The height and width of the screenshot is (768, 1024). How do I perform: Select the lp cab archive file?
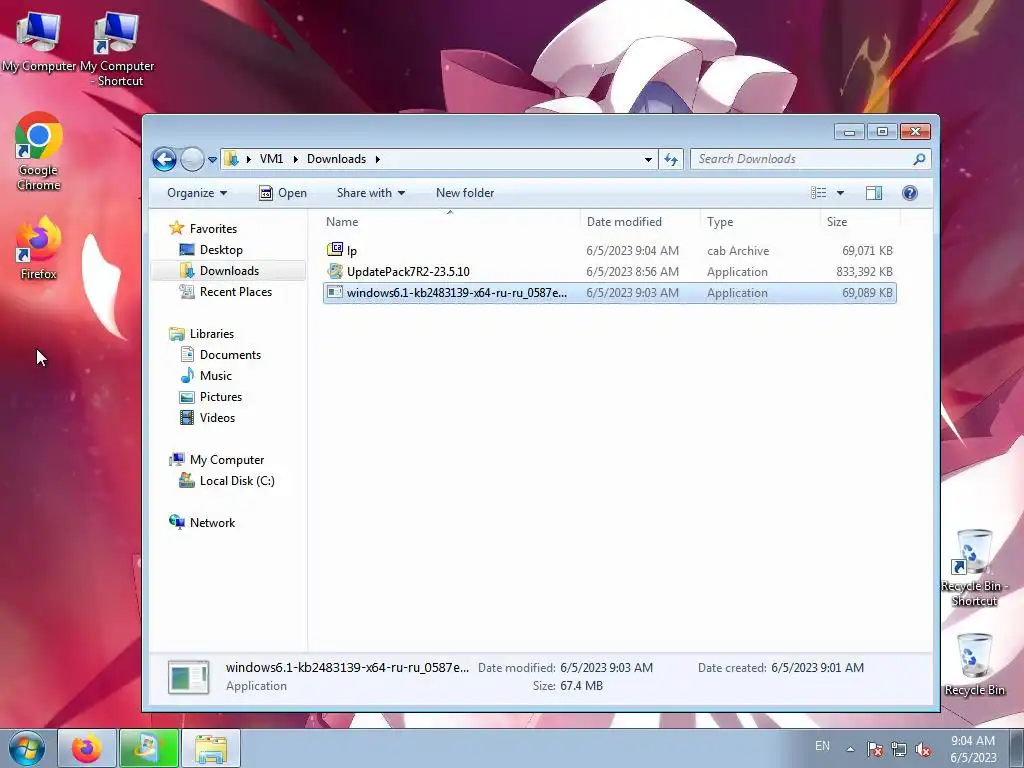609,250
